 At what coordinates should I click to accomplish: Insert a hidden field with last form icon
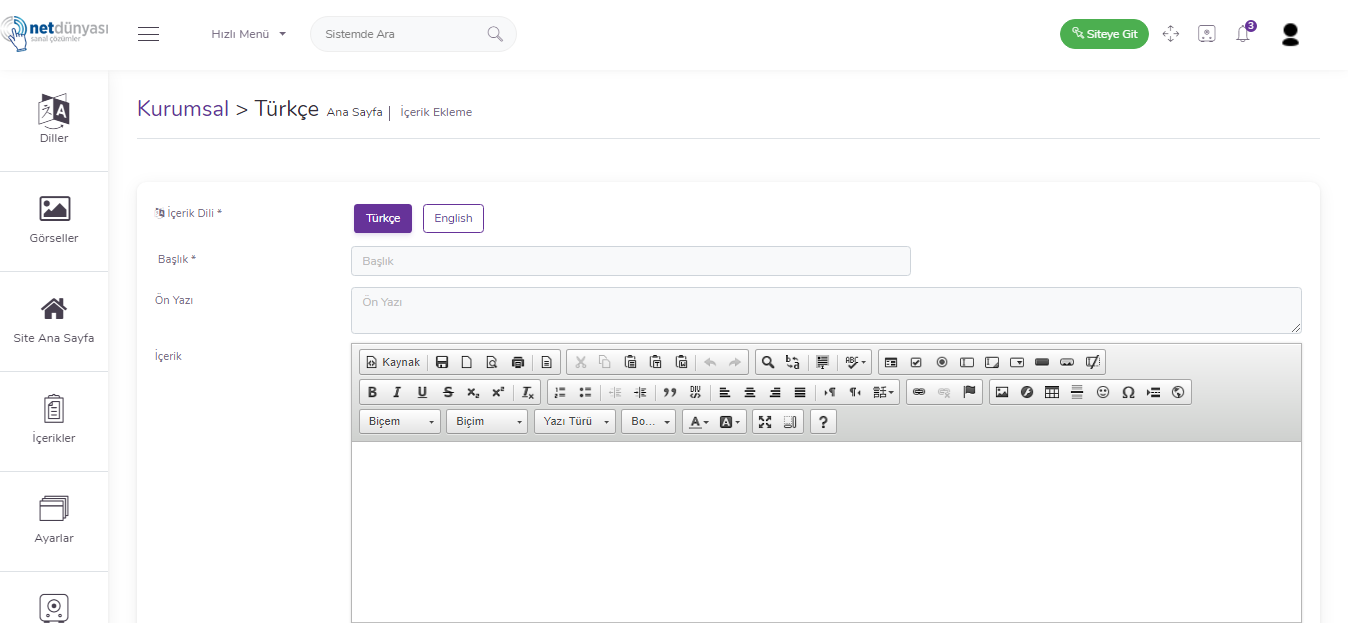point(1092,362)
